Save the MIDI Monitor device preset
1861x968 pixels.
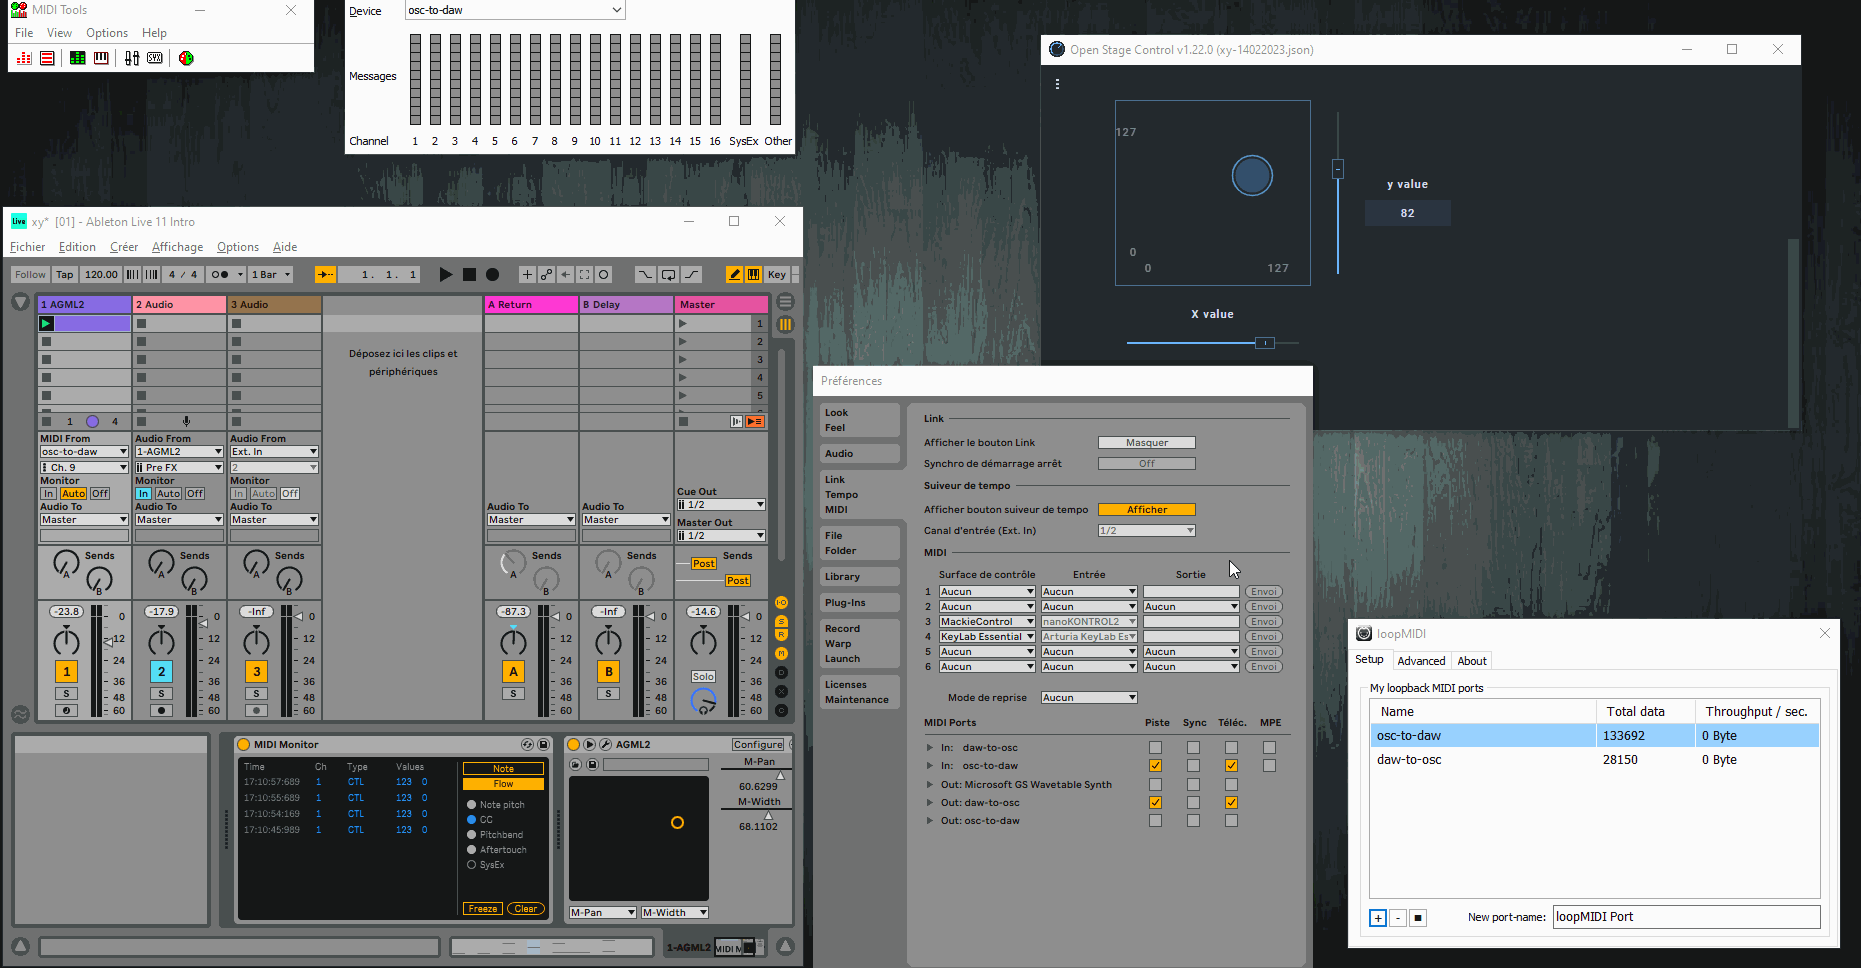click(543, 745)
